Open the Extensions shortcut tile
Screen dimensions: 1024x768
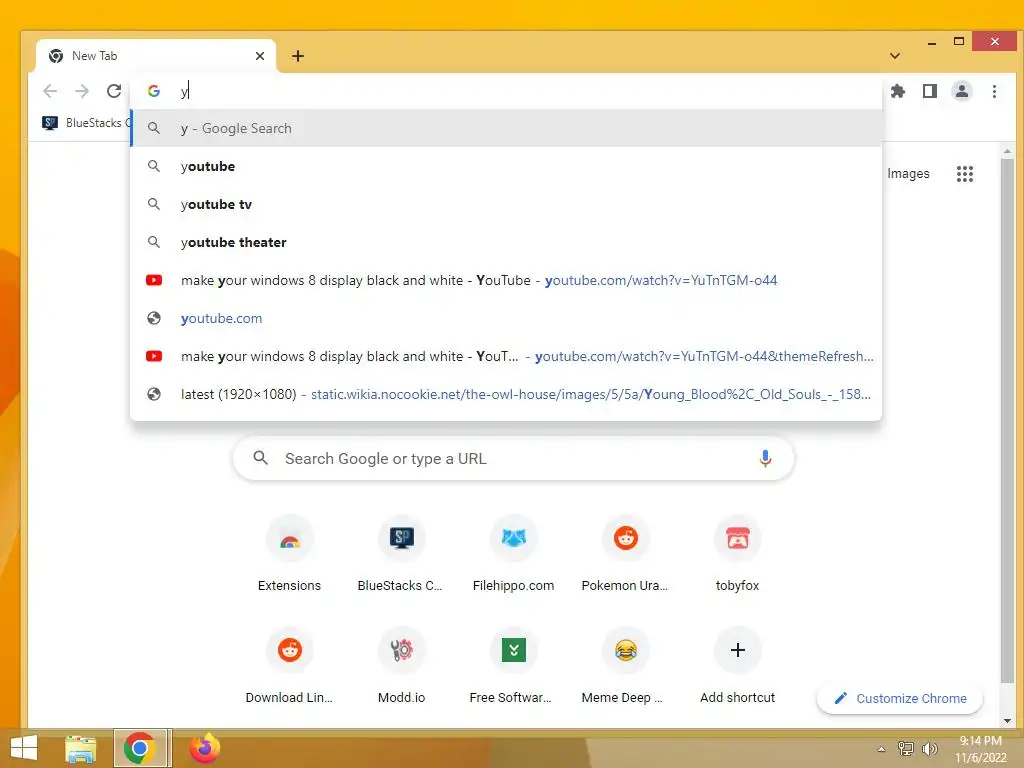click(289, 554)
